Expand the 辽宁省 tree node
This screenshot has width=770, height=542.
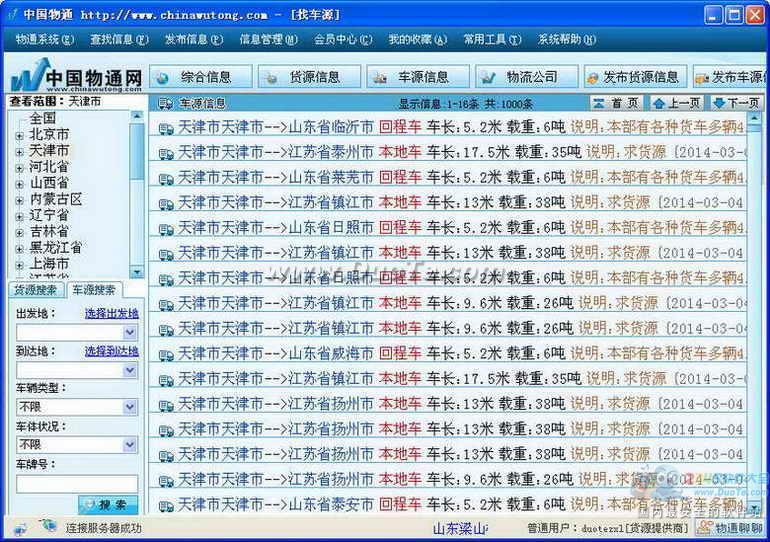pyautogui.click(x=20, y=217)
